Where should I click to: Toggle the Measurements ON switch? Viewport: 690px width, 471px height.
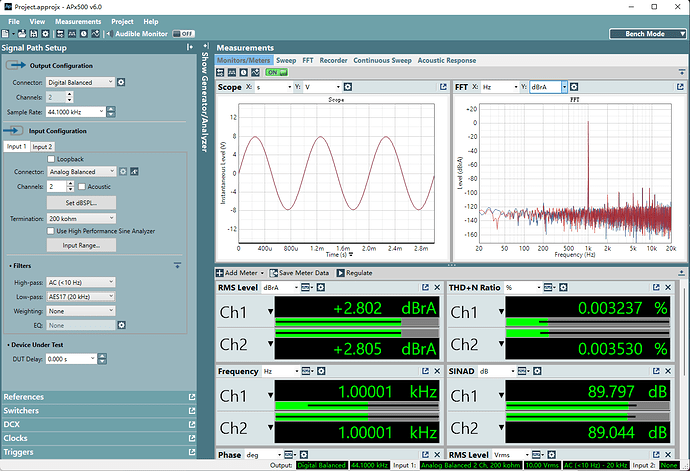[x=276, y=72]
